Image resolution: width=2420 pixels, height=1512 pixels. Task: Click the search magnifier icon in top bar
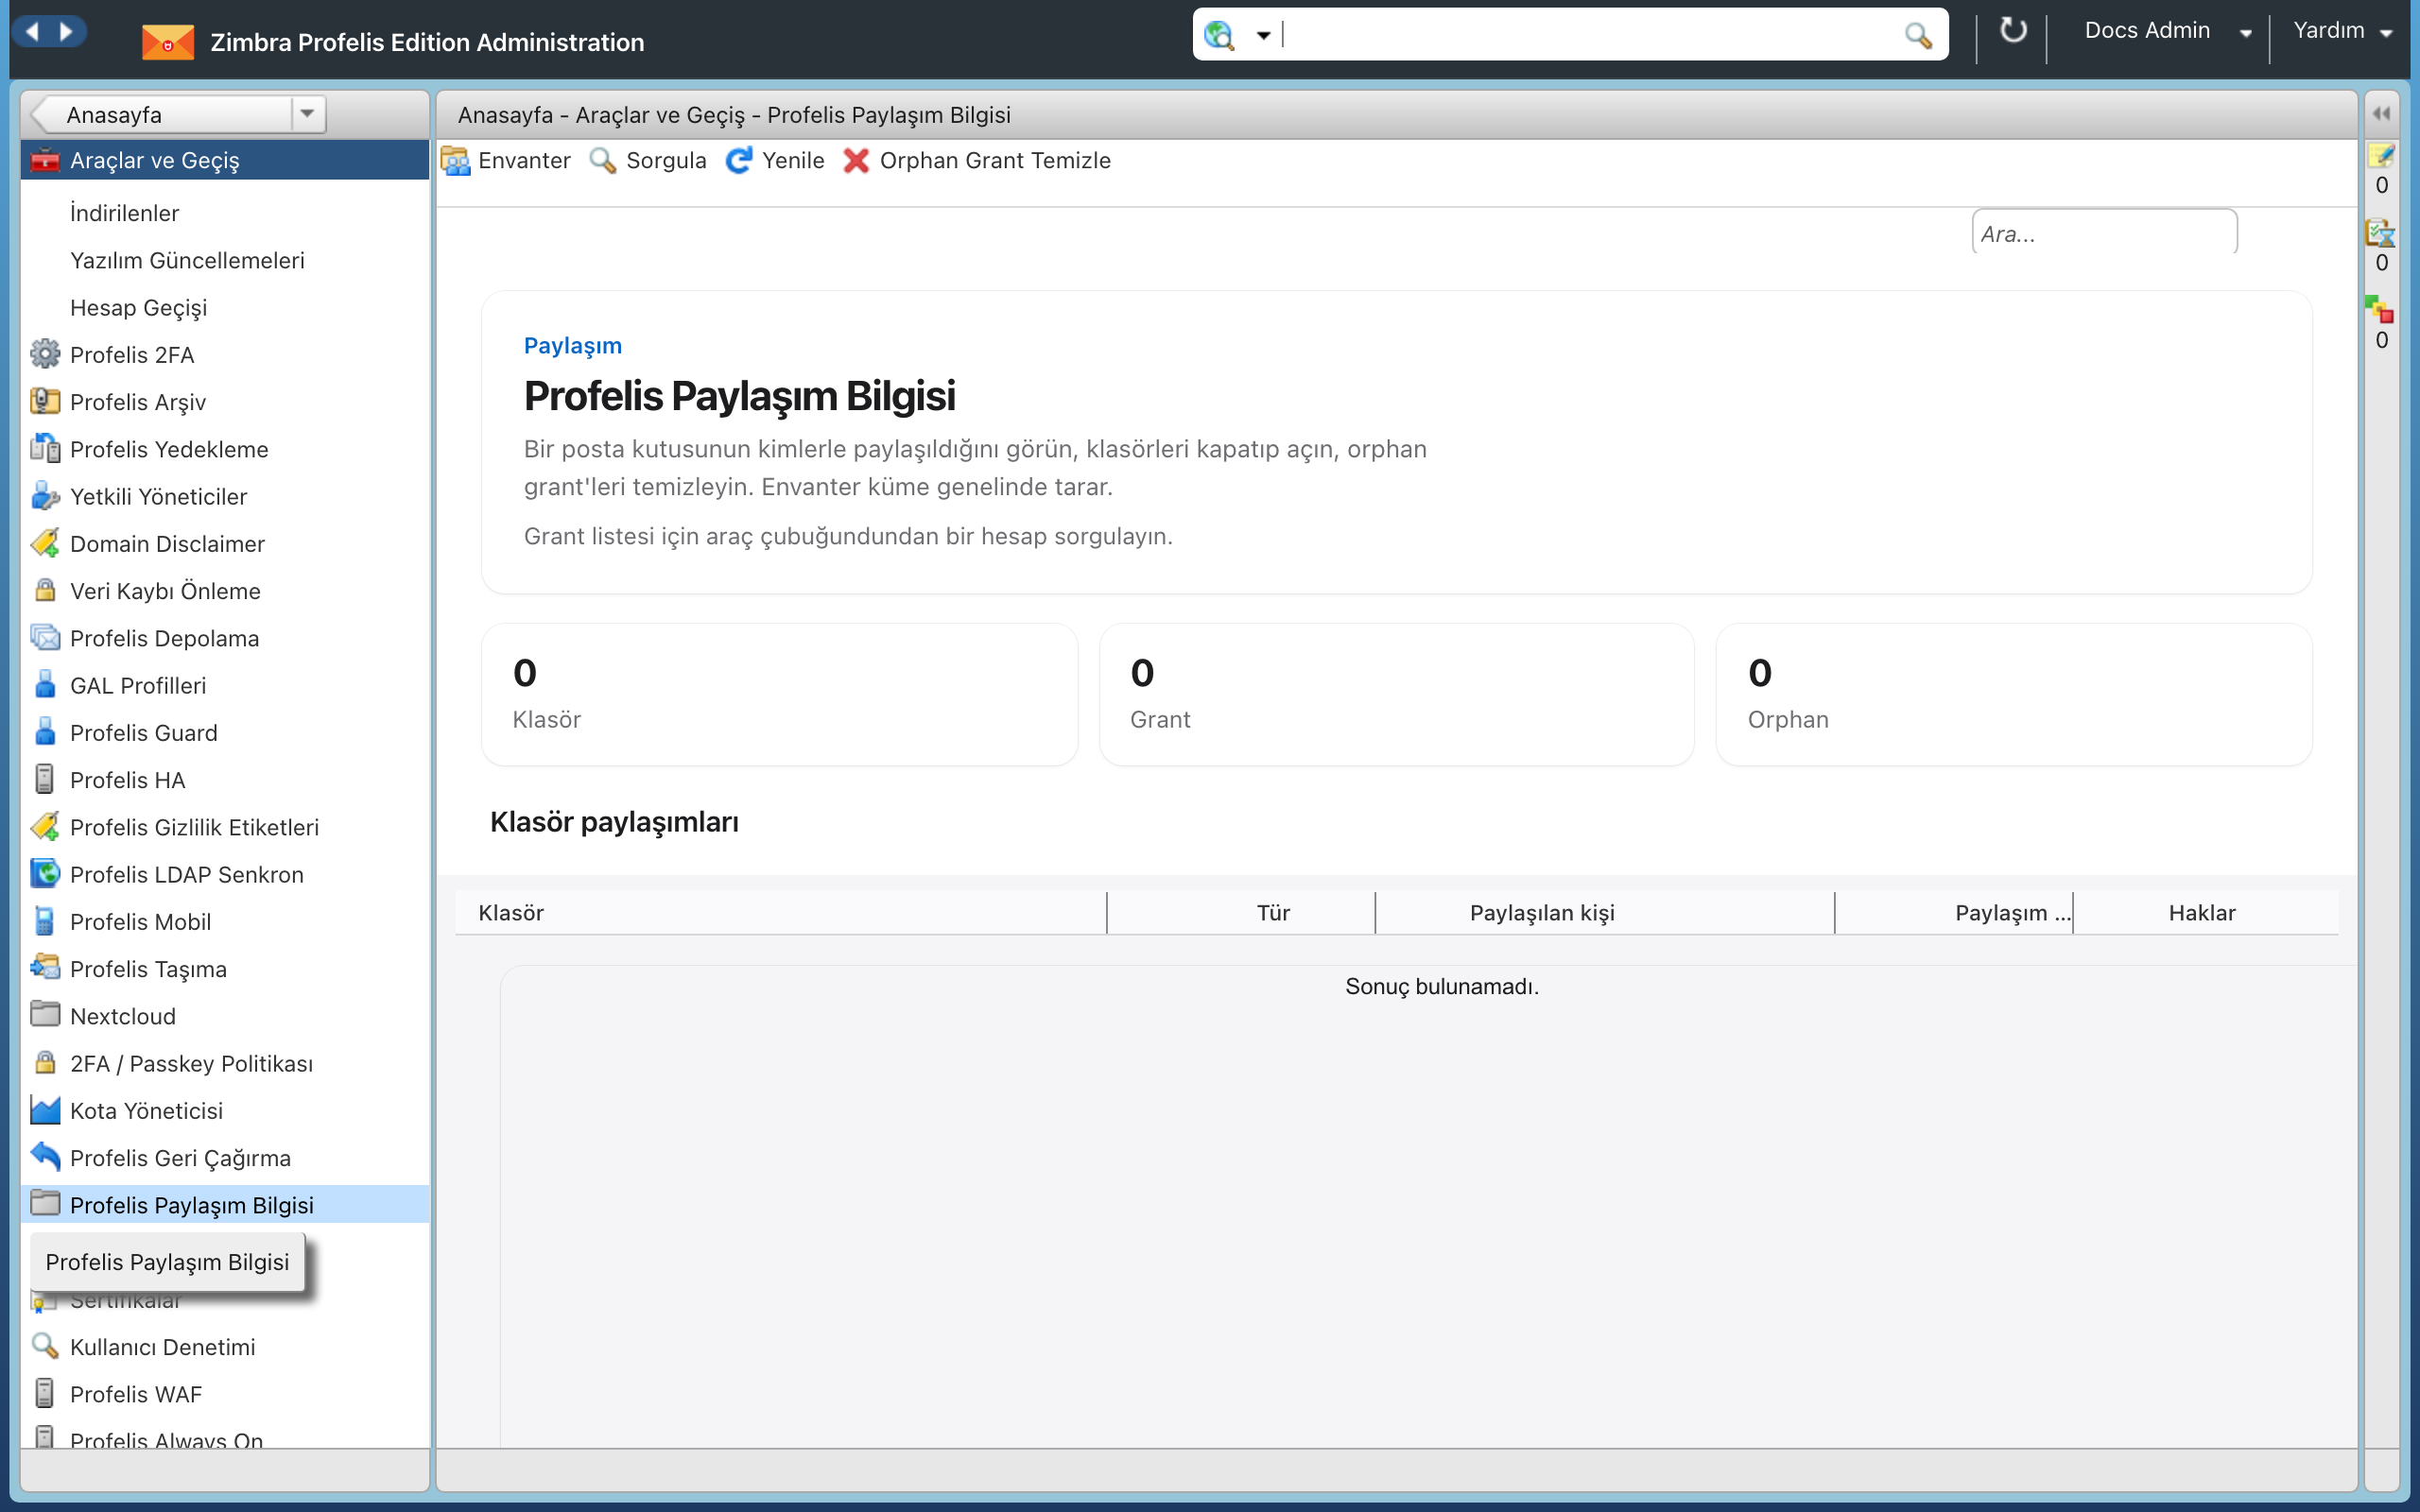pos(1917,35)
